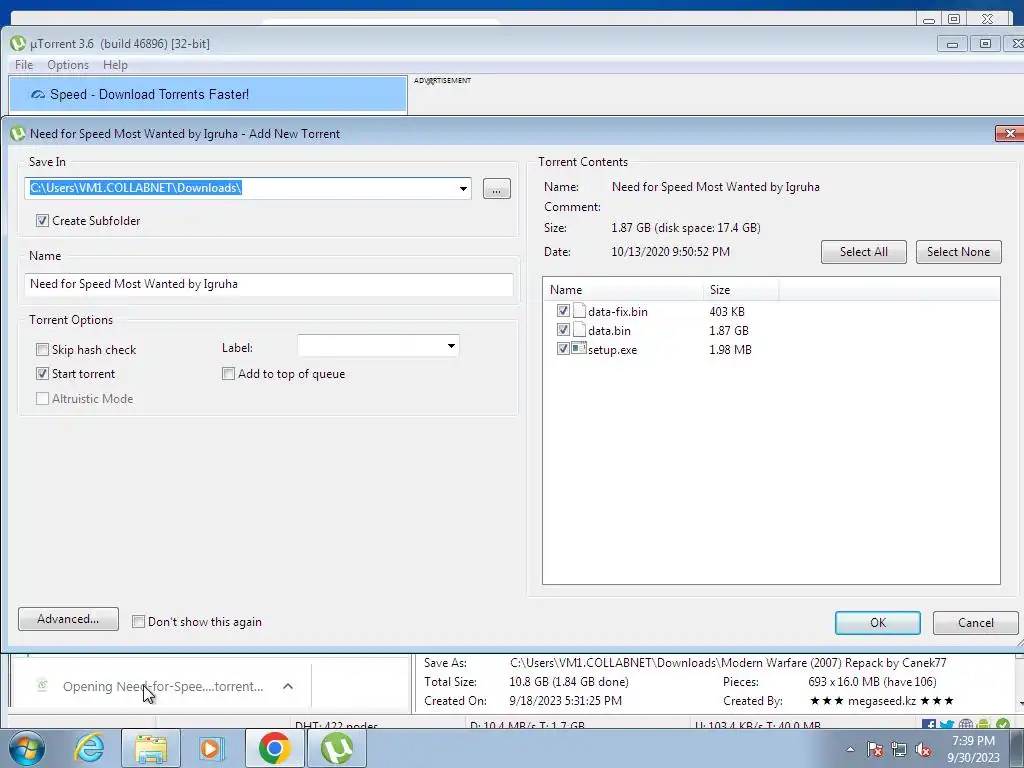Open the Label dropdown list
Image resolution: width=1024 pixels, height=768 pixels.
tap(451, 345)
